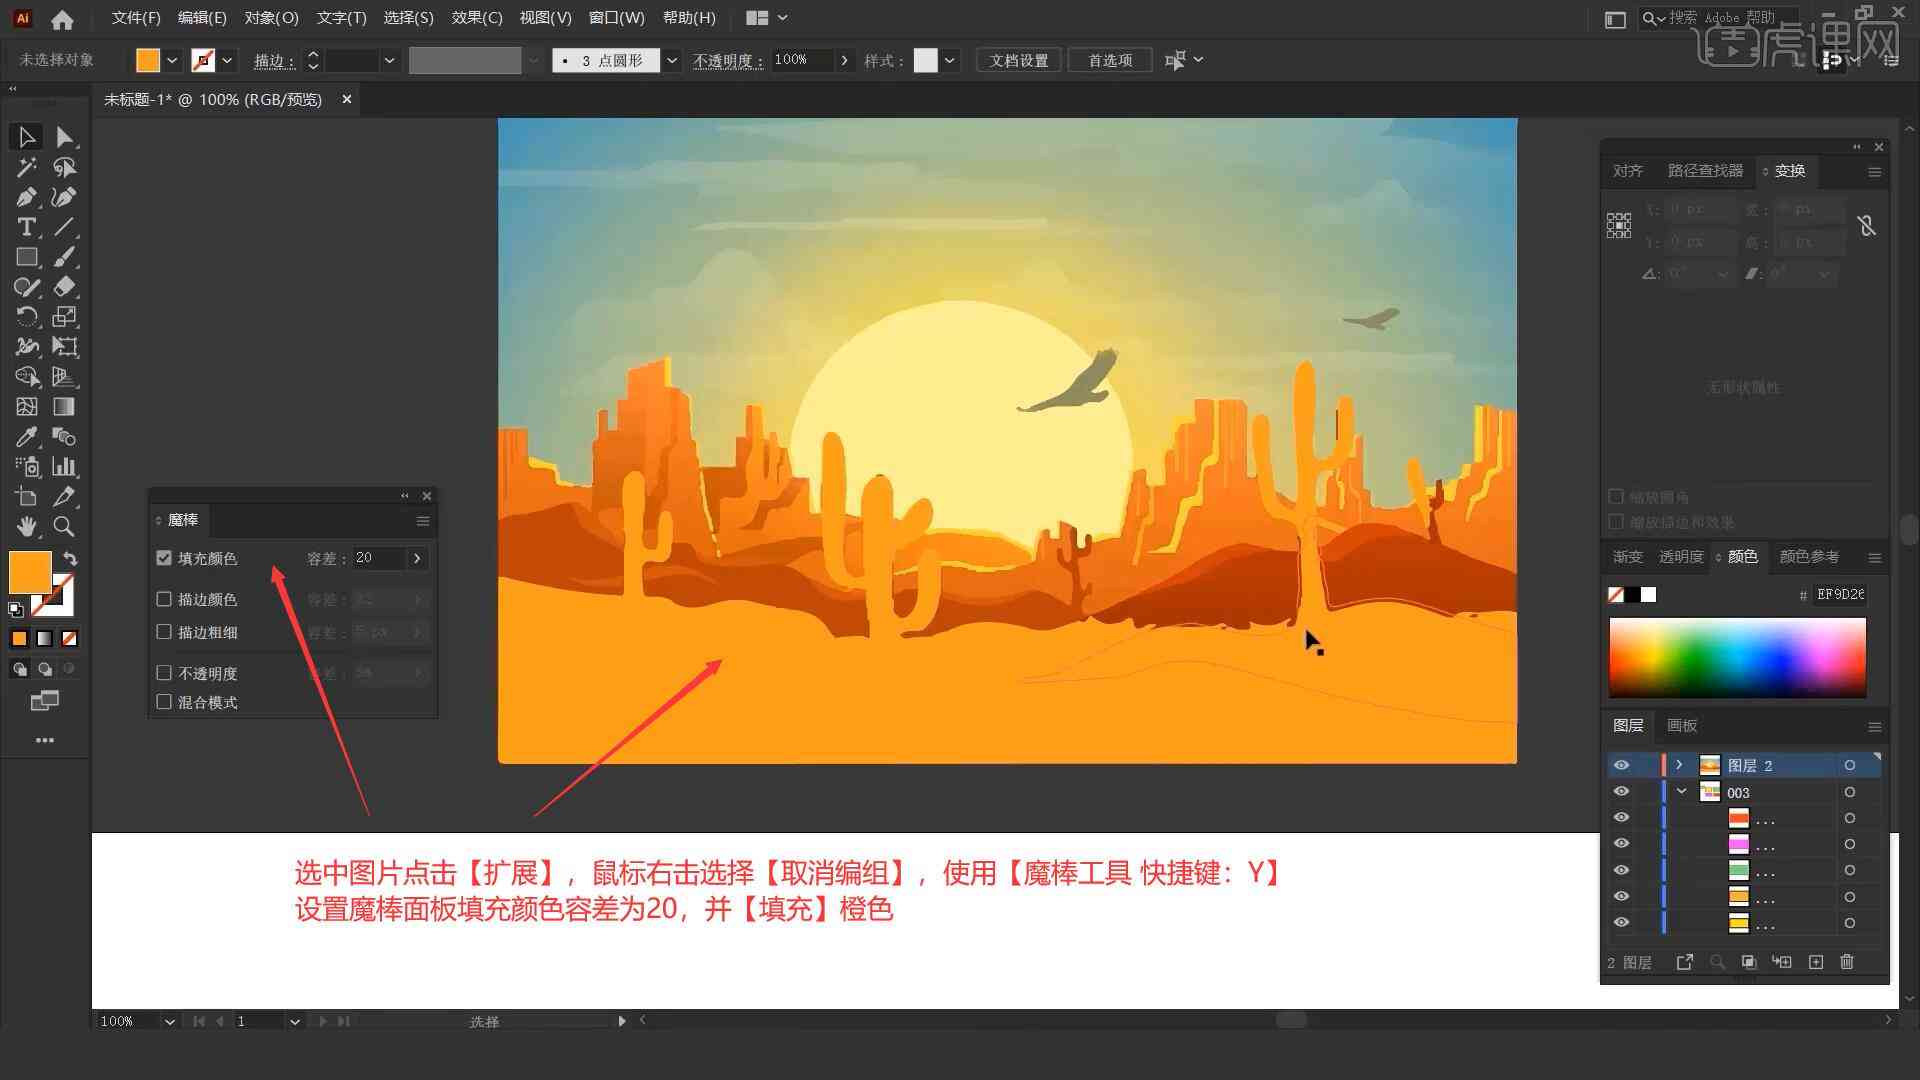Screen dimensions: 1920x1080
Task: Select the Pen tool
Action: pos(25,196)
